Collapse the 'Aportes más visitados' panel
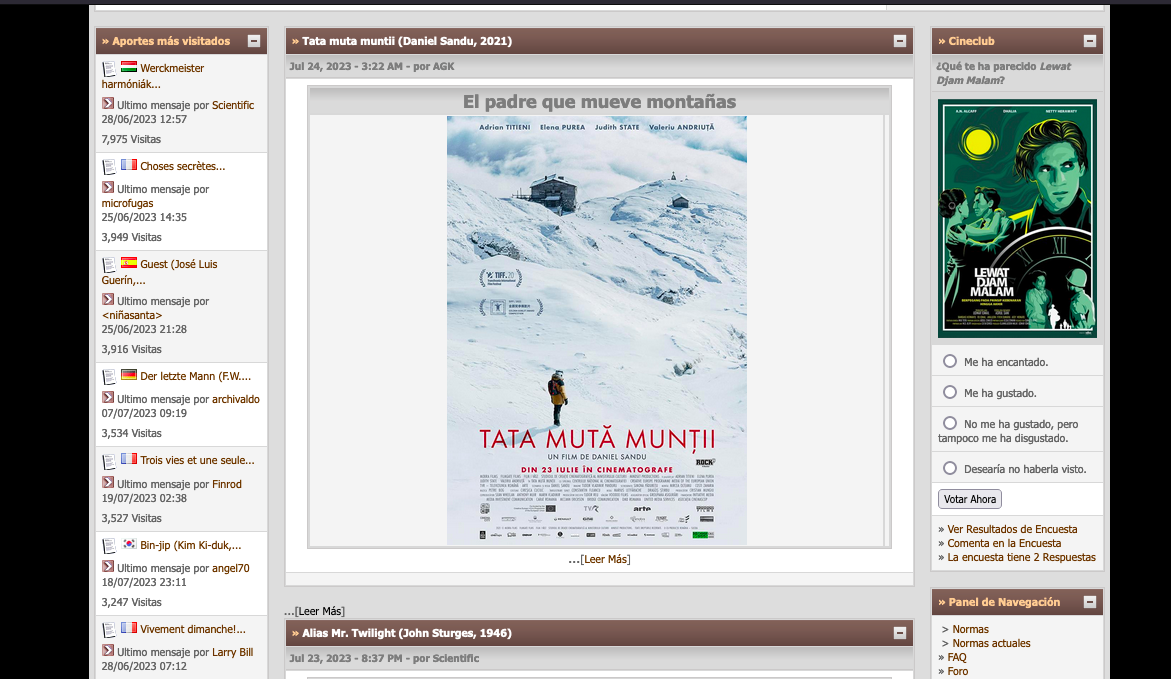1171x679 pixels. 254,41
